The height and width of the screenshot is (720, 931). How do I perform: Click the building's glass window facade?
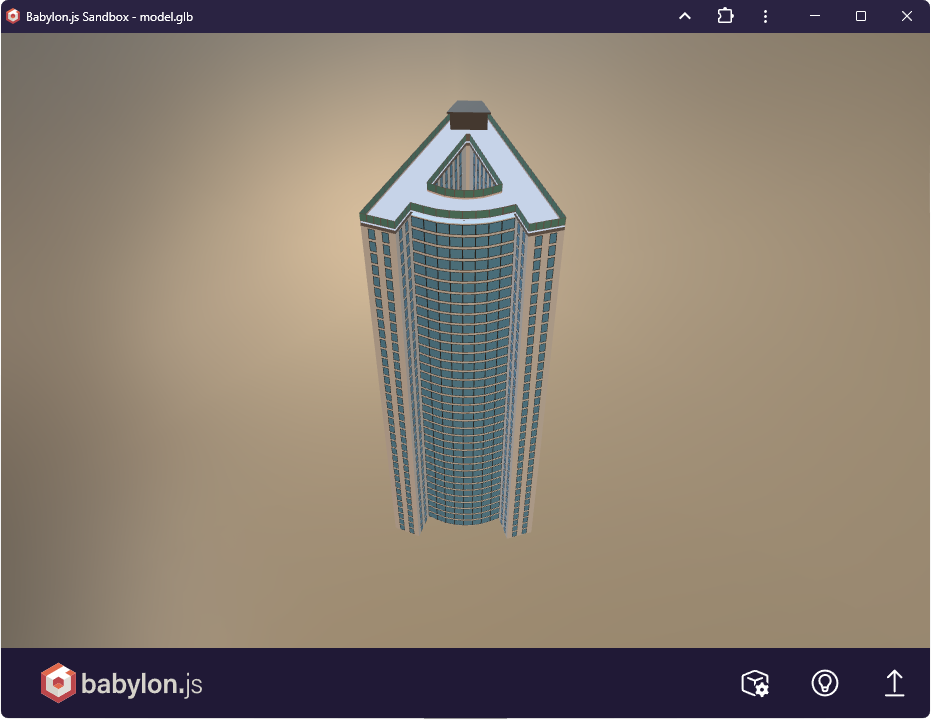[x=460, y=380]
